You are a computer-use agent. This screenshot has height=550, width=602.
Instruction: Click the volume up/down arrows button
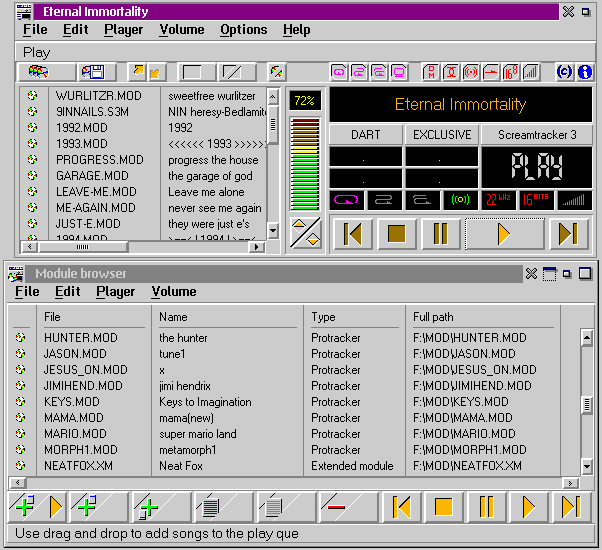pyautogui.click(x=305, y=233)
